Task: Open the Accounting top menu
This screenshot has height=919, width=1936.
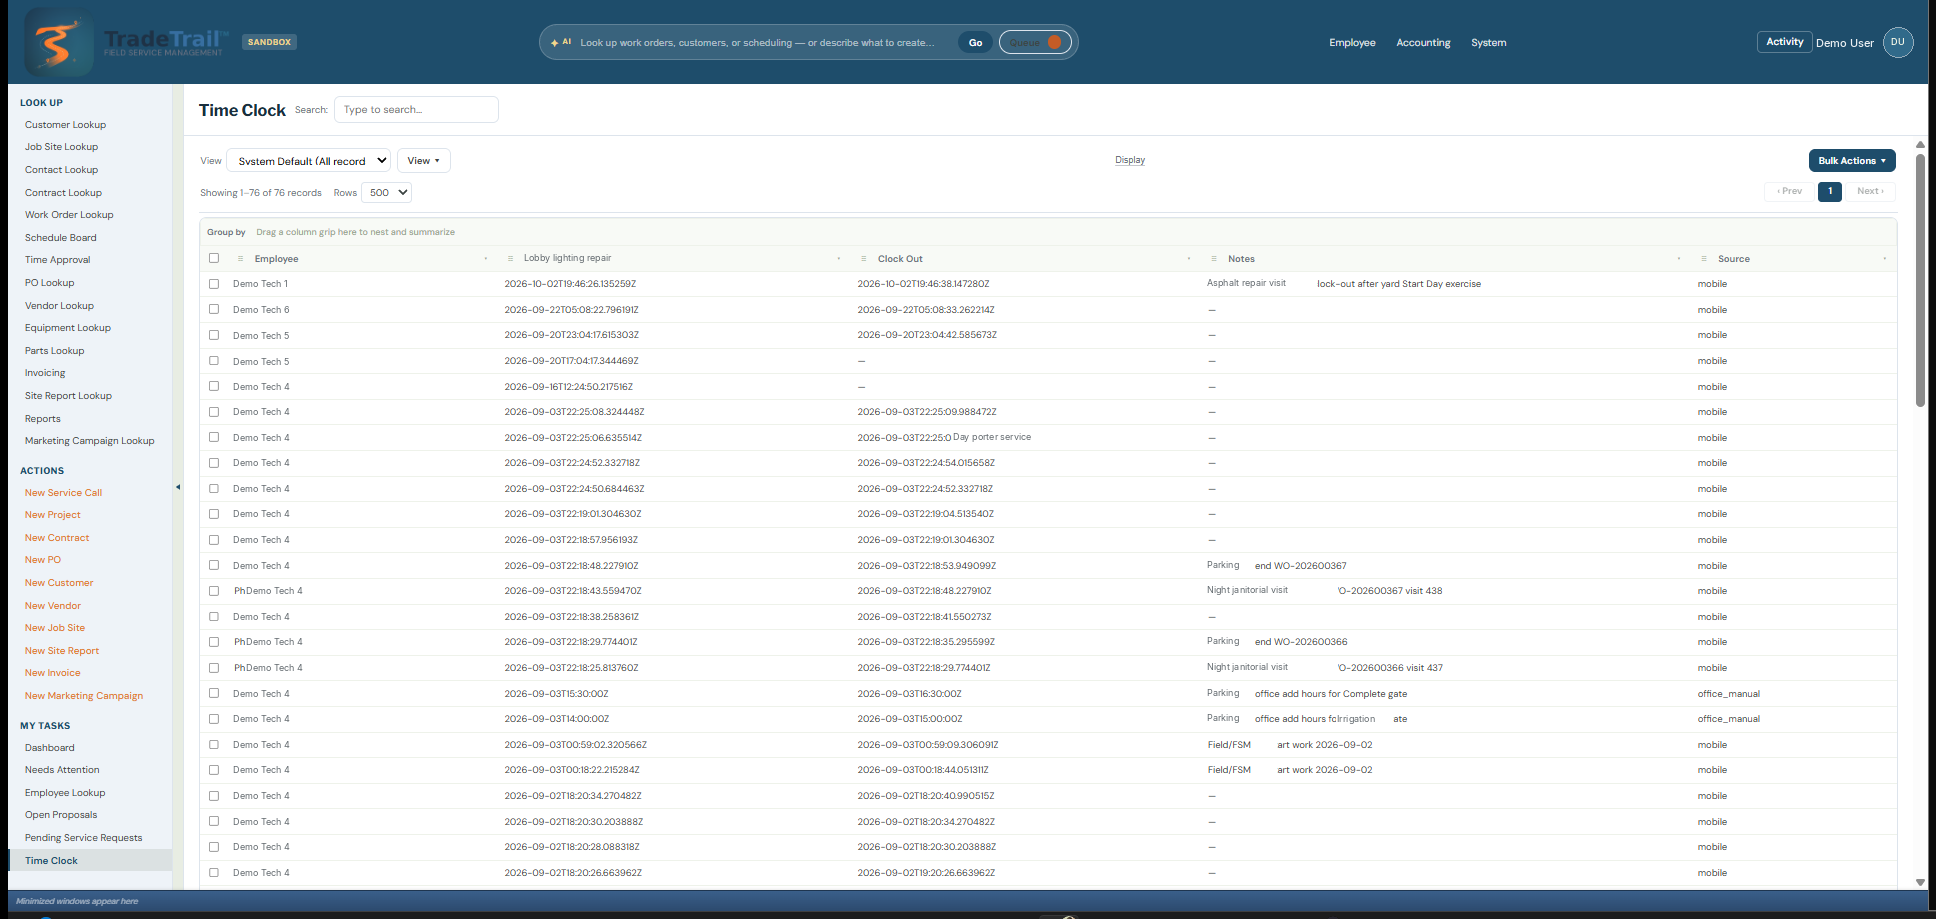Action: [1423, 43]
